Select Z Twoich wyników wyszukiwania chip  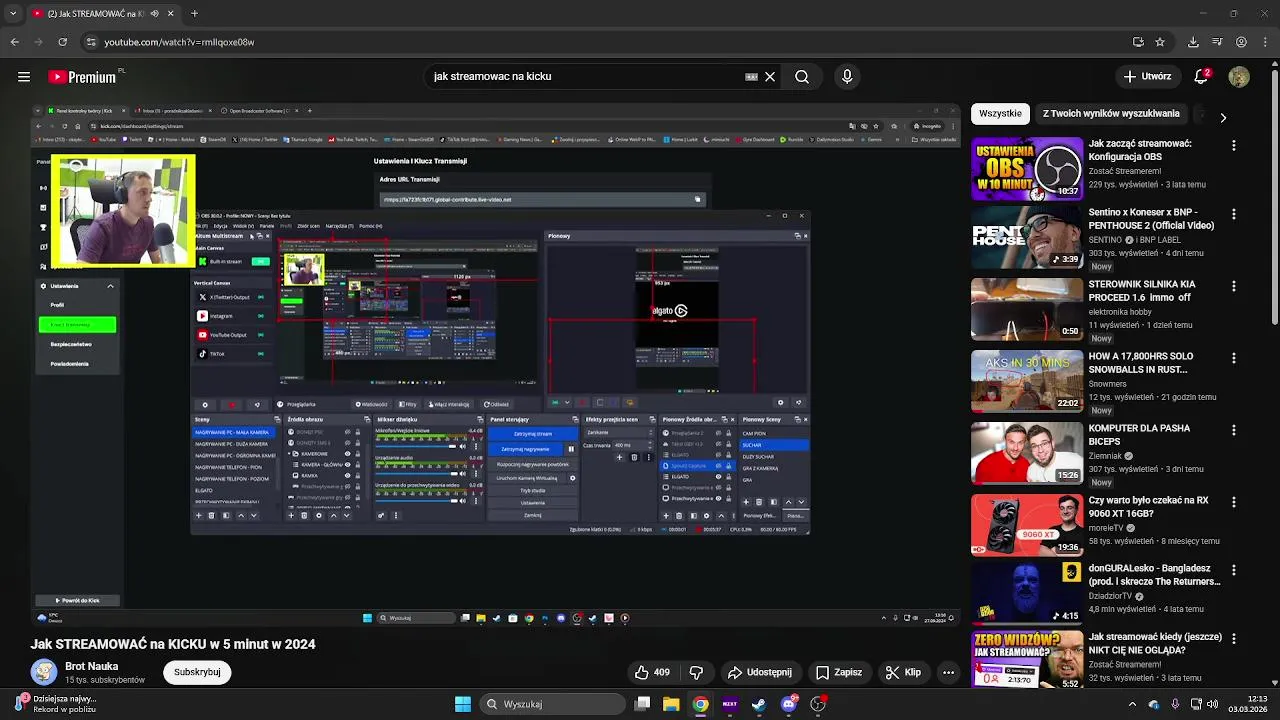click(x=1111, y=113)
